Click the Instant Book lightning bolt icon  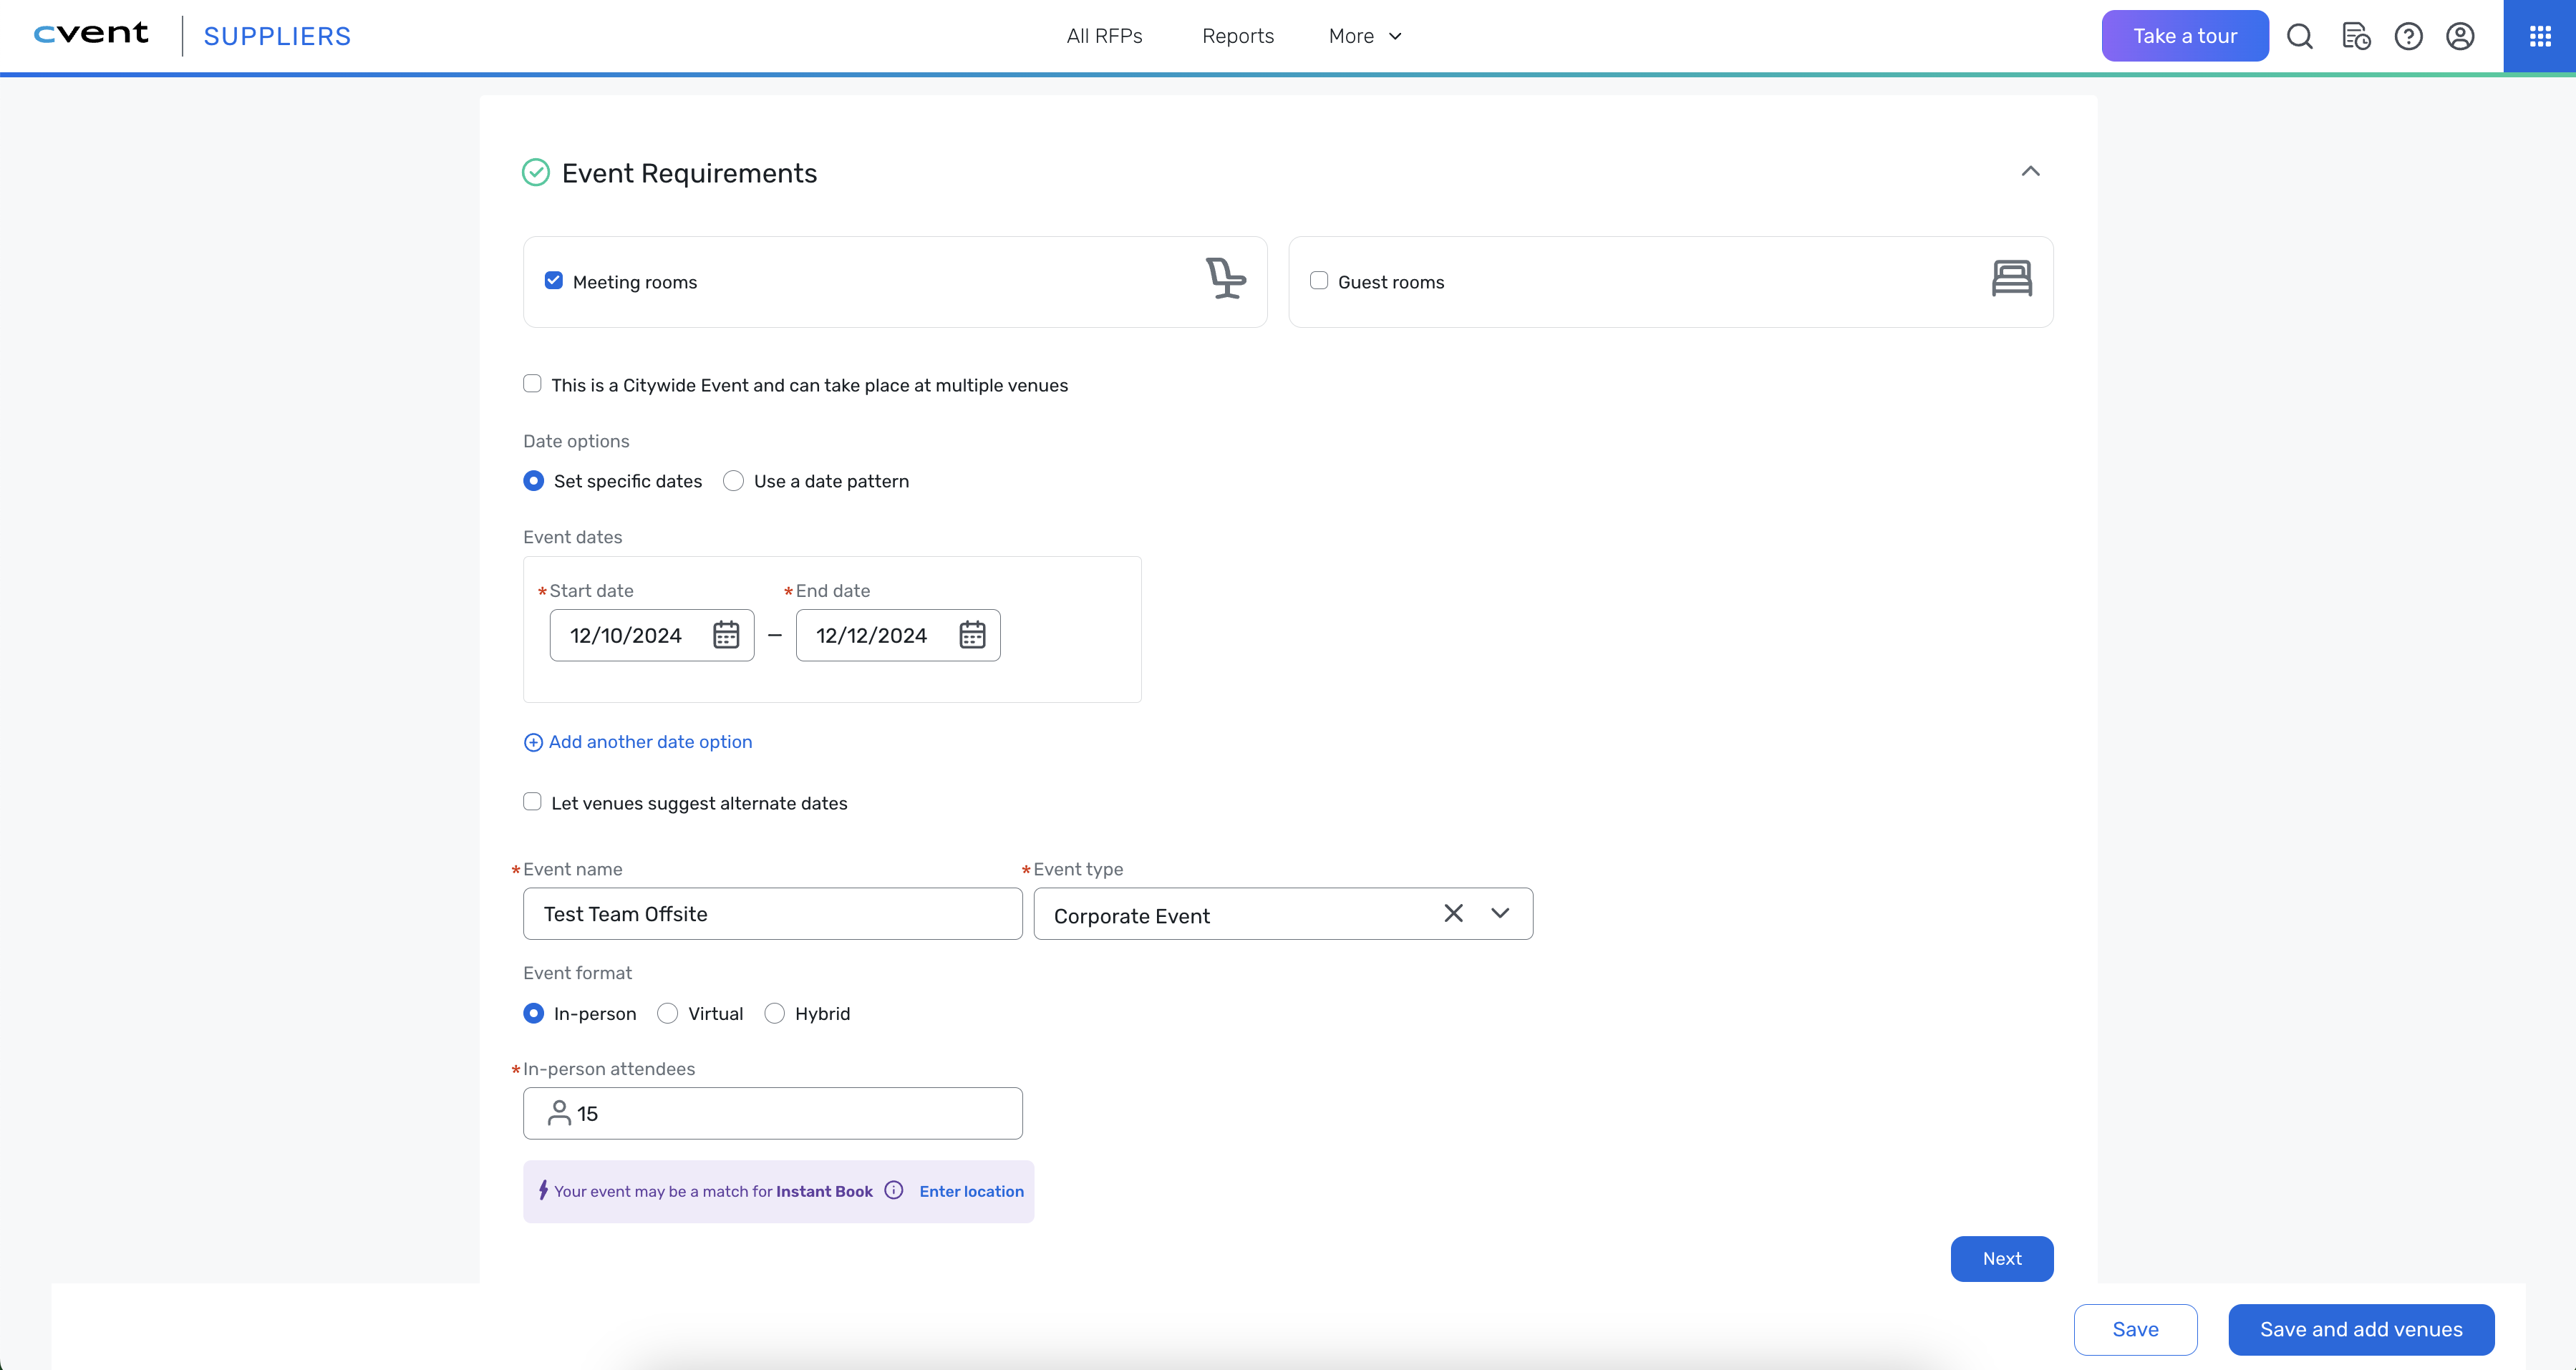[543, 1190]
